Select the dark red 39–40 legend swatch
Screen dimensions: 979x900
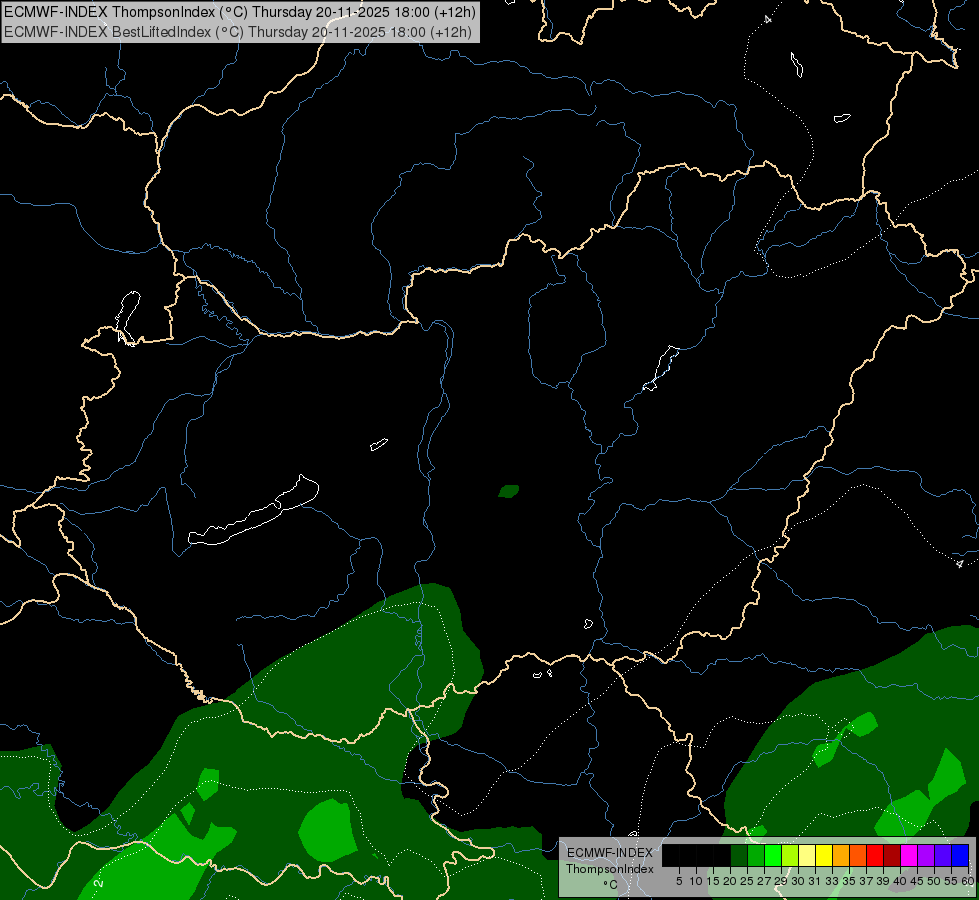[x=892, y=855]
